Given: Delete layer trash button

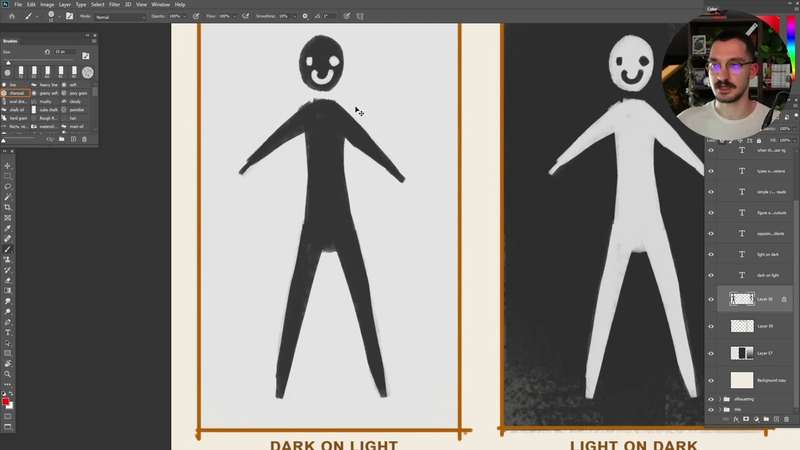Looking at the screenshot, I should [x=786, y=419].
